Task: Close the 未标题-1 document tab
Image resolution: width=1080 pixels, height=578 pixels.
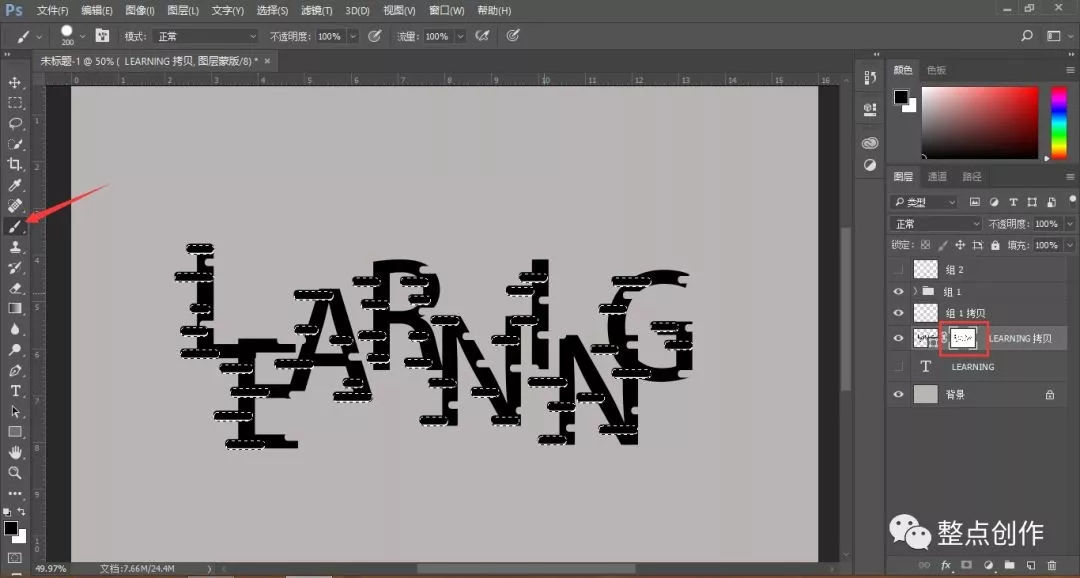Action: click(x=267, y=61)
